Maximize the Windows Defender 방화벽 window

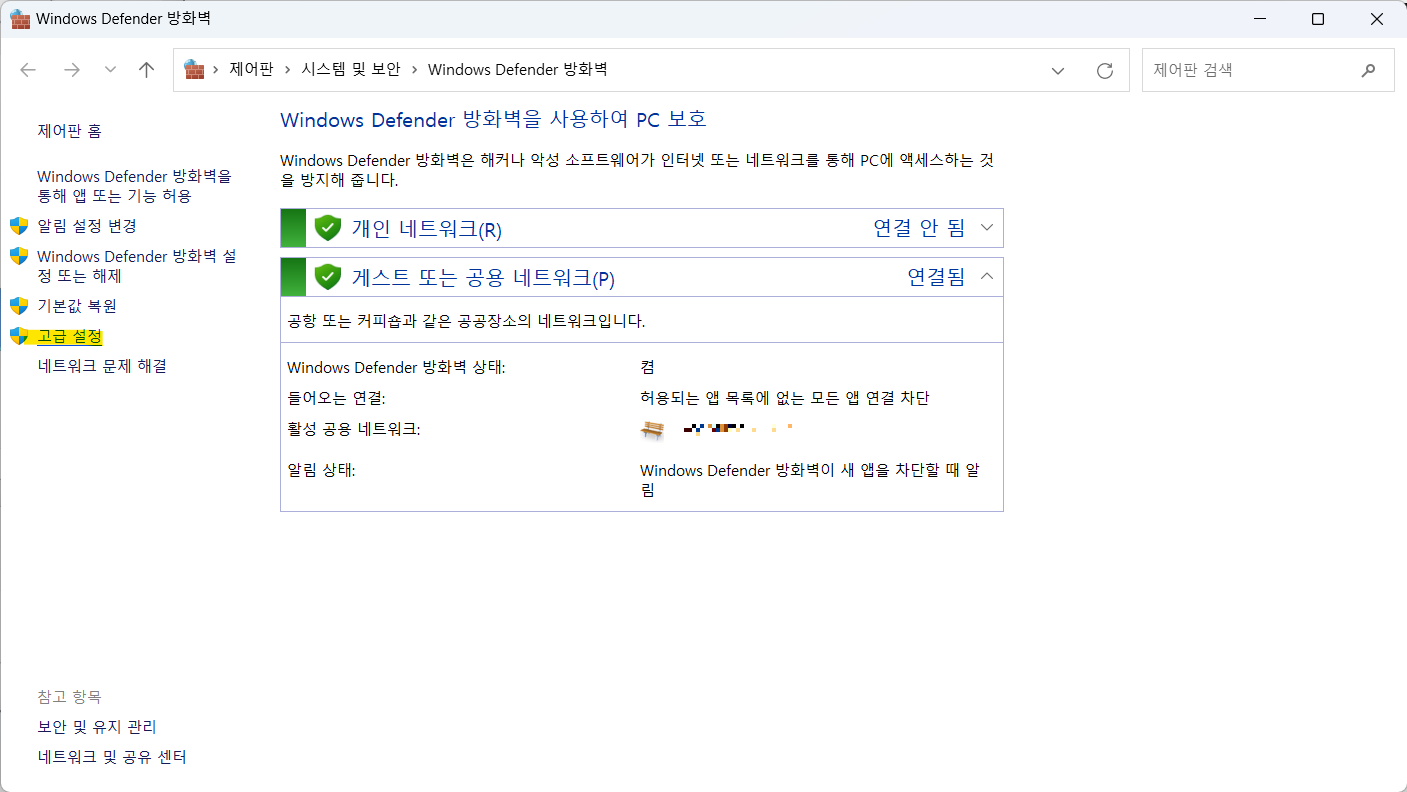tap(1318, 19)
